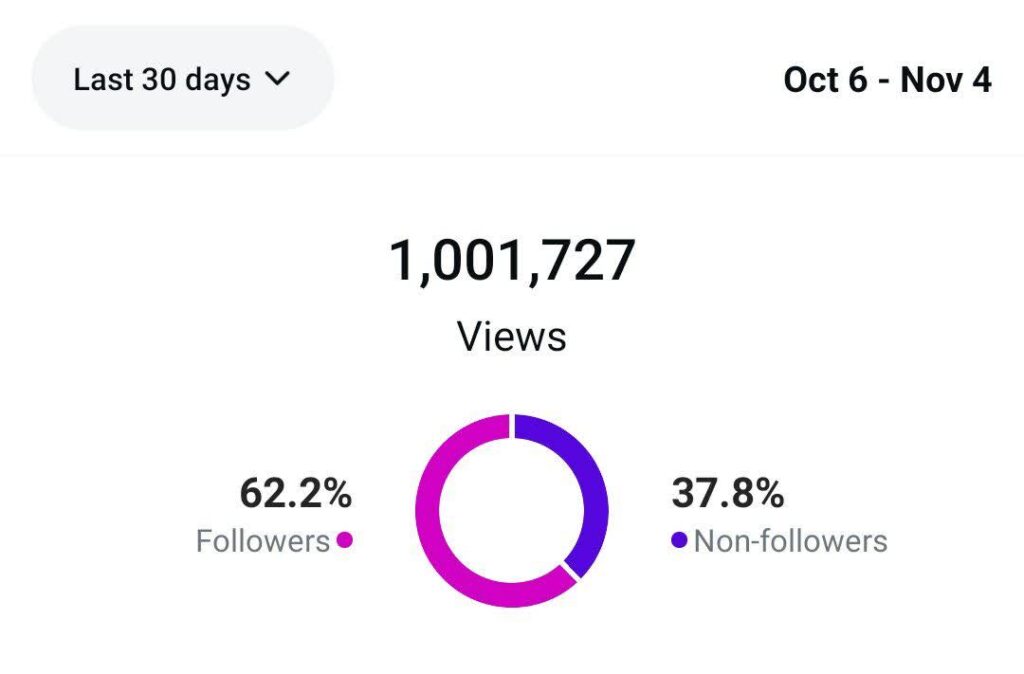Click the divider line below the header
The width and height of the screenshot is (1024, 674).
512,155
